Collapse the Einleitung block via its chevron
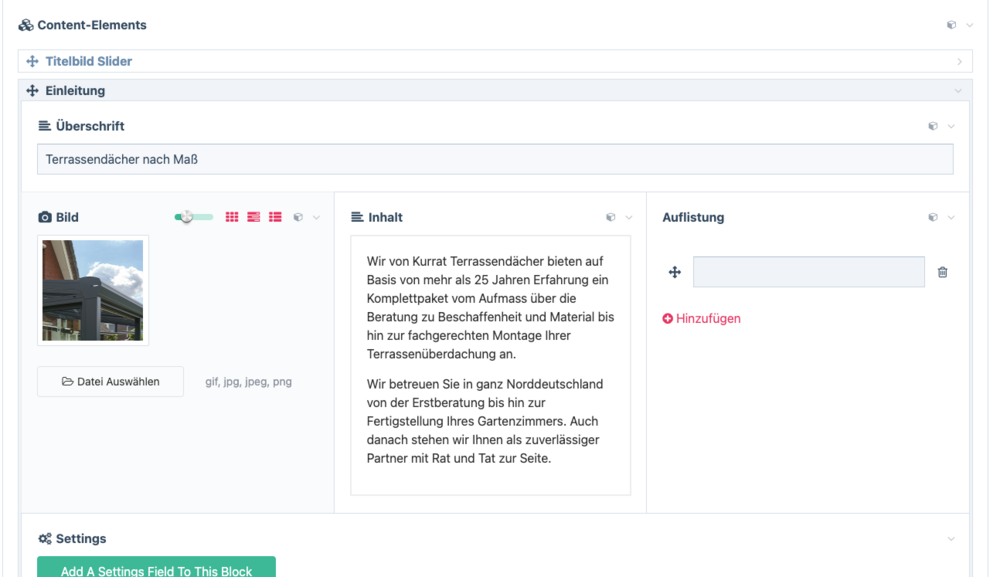The height and width of the screenshot is (577, 1000). point(958,91)
